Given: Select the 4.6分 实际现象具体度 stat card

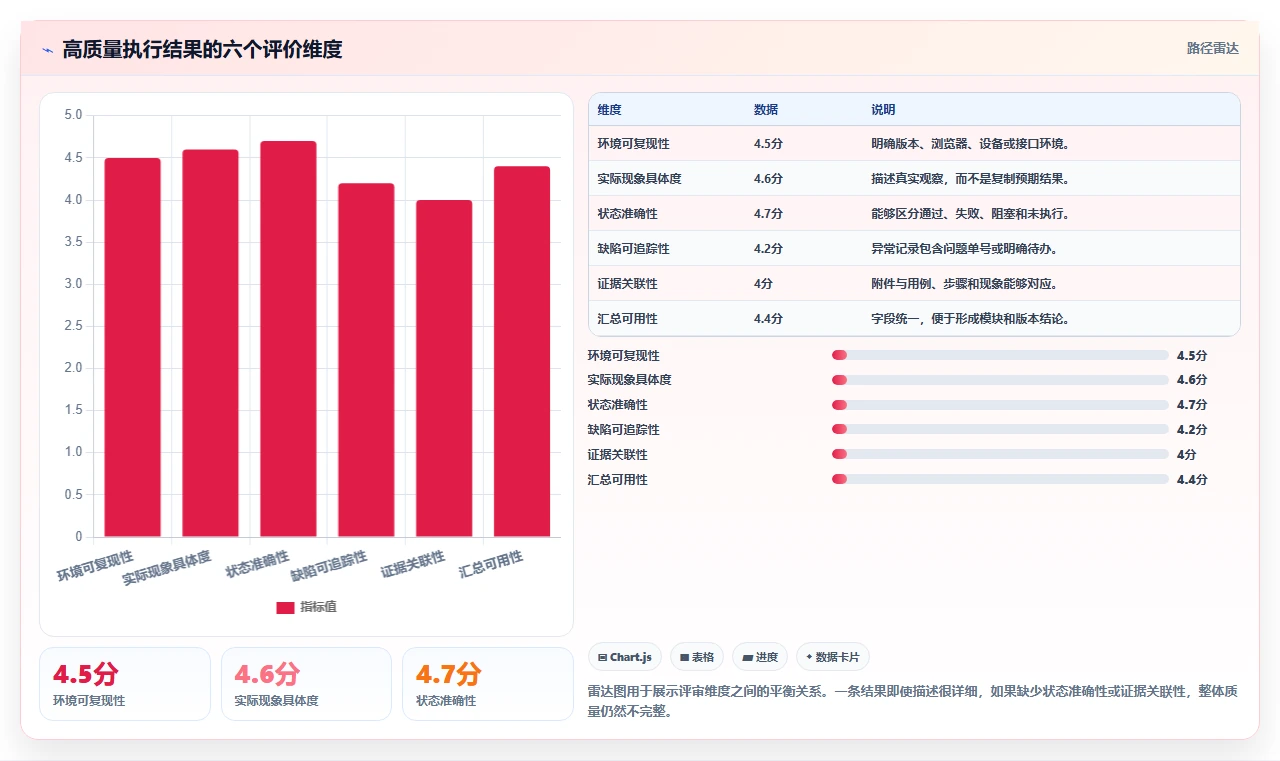Looking at the screenshot, I should click(x=306, y=684).
